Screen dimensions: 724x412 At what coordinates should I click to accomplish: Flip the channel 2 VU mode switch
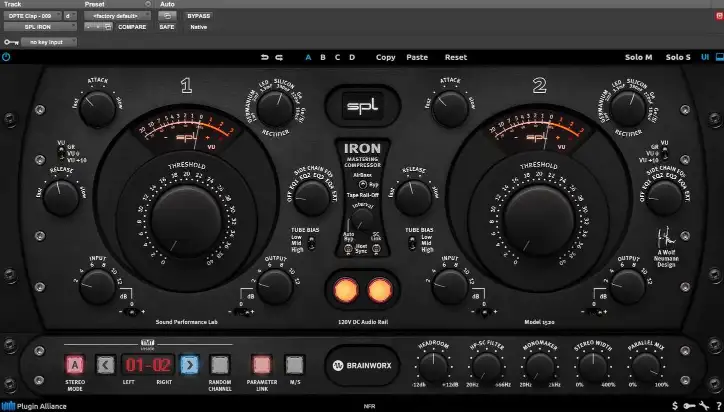664,152
